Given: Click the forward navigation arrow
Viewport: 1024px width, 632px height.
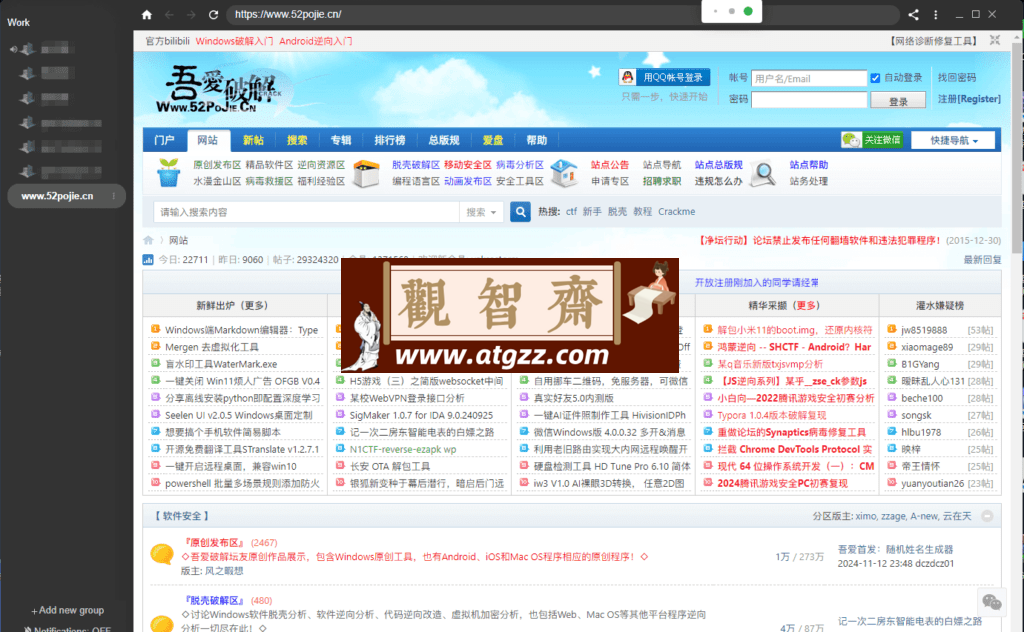Looking at the screenshot, I should 191,14.
